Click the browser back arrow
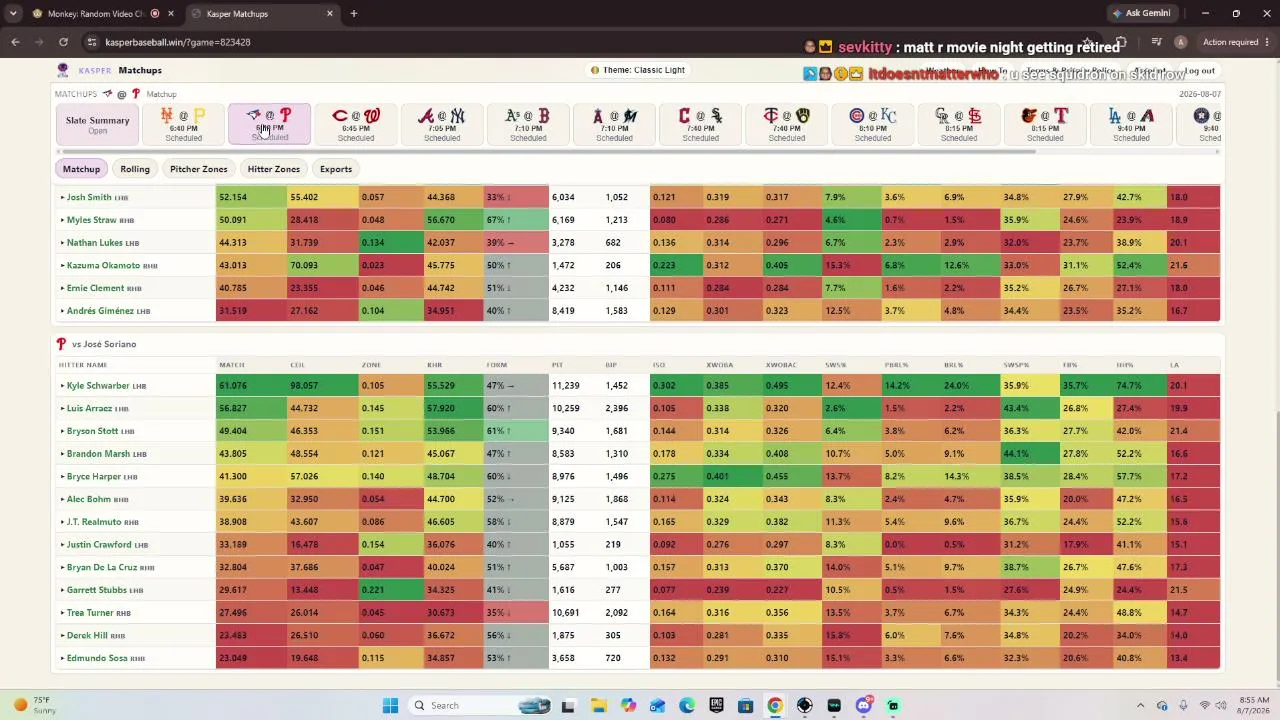The height and width of the screenshot is (720, 1280). 15,42
